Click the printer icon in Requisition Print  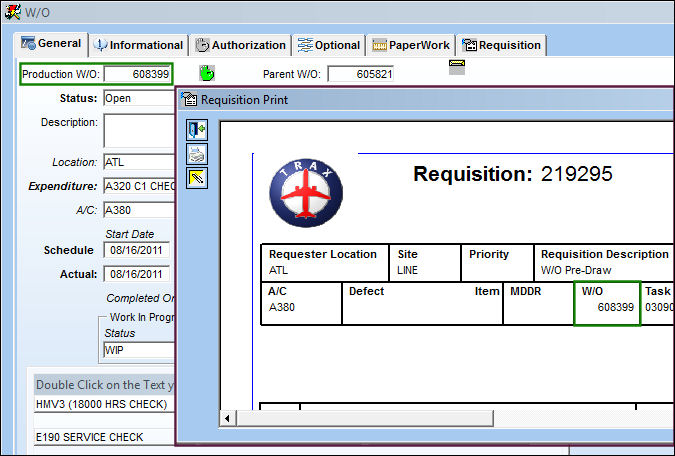coord(197,154)
